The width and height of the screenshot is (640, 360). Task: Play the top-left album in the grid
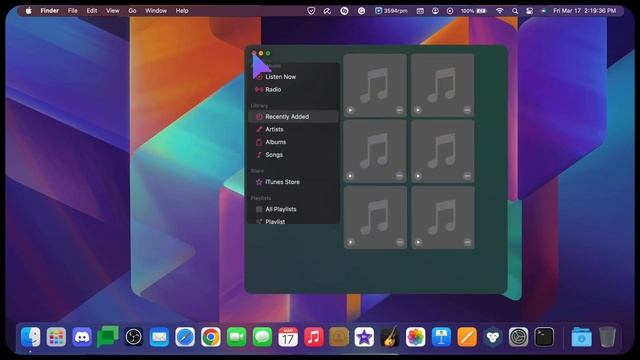[350, 110]
